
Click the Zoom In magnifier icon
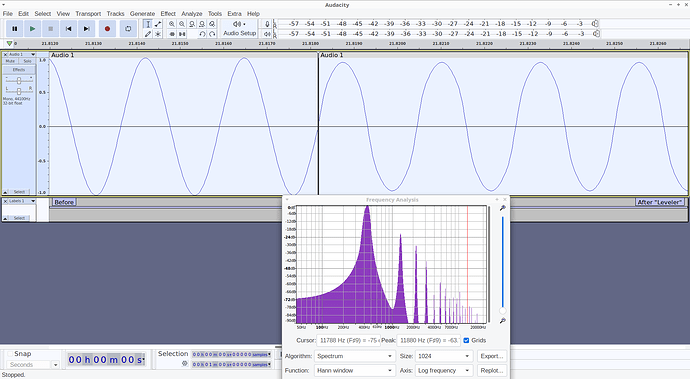(x=172, y=24)
